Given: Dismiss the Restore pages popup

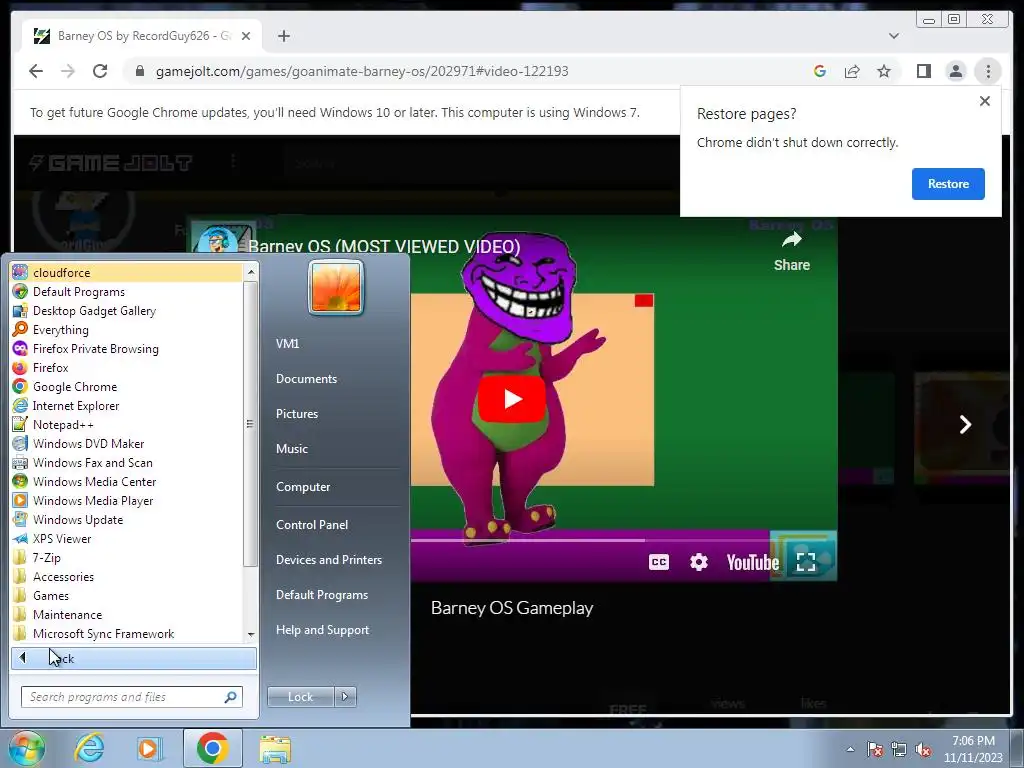Looking at the screenshot, I should point(984,101).
